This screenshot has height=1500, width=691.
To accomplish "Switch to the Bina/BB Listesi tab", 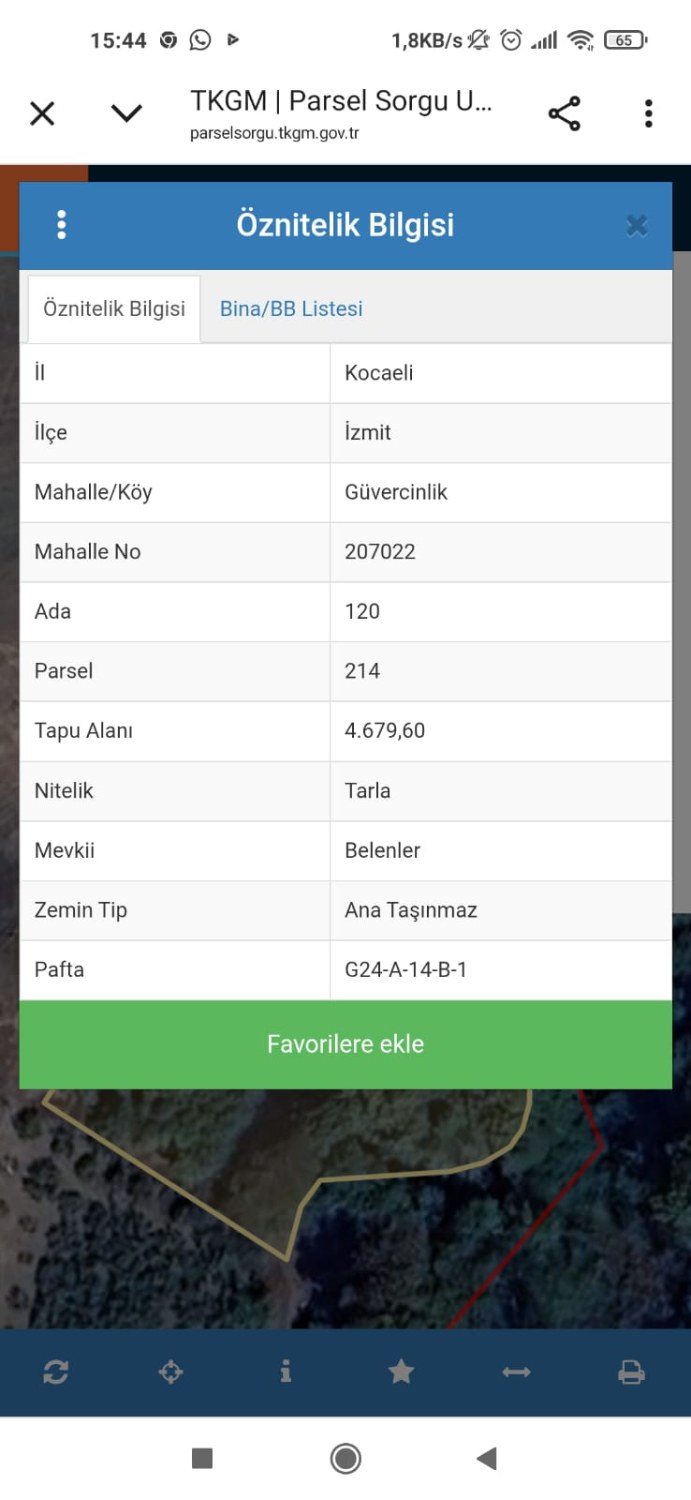I will click(290, 309).
